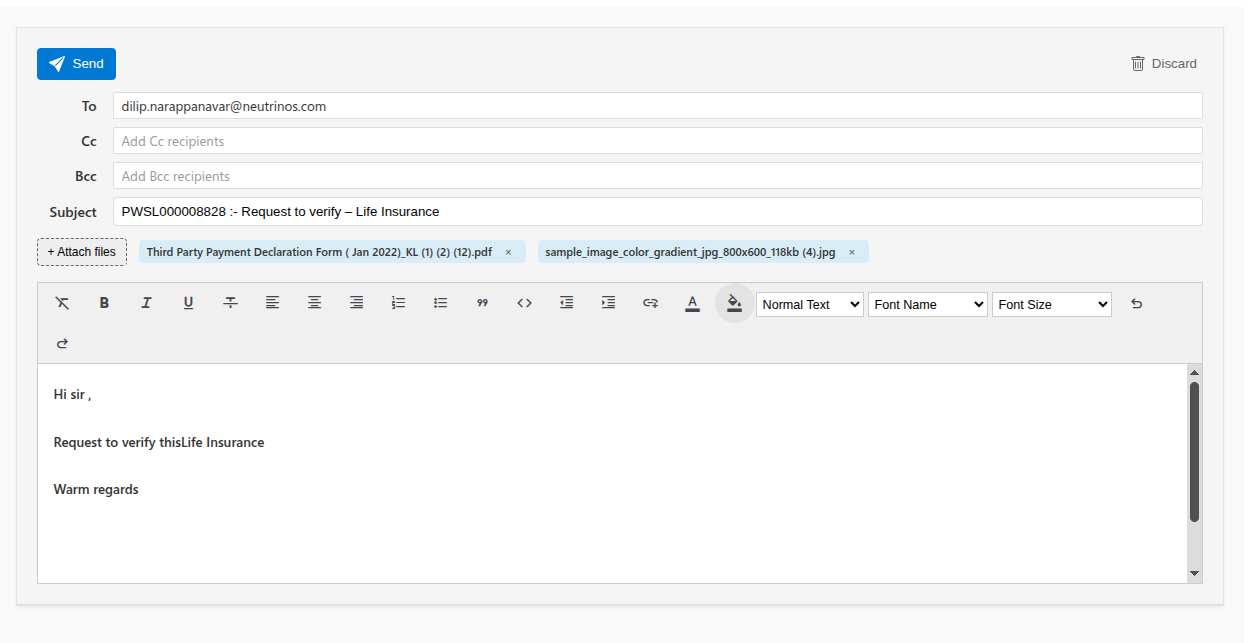
Task: Open the Normal Text style dropdown
Action: click(809, 304)
